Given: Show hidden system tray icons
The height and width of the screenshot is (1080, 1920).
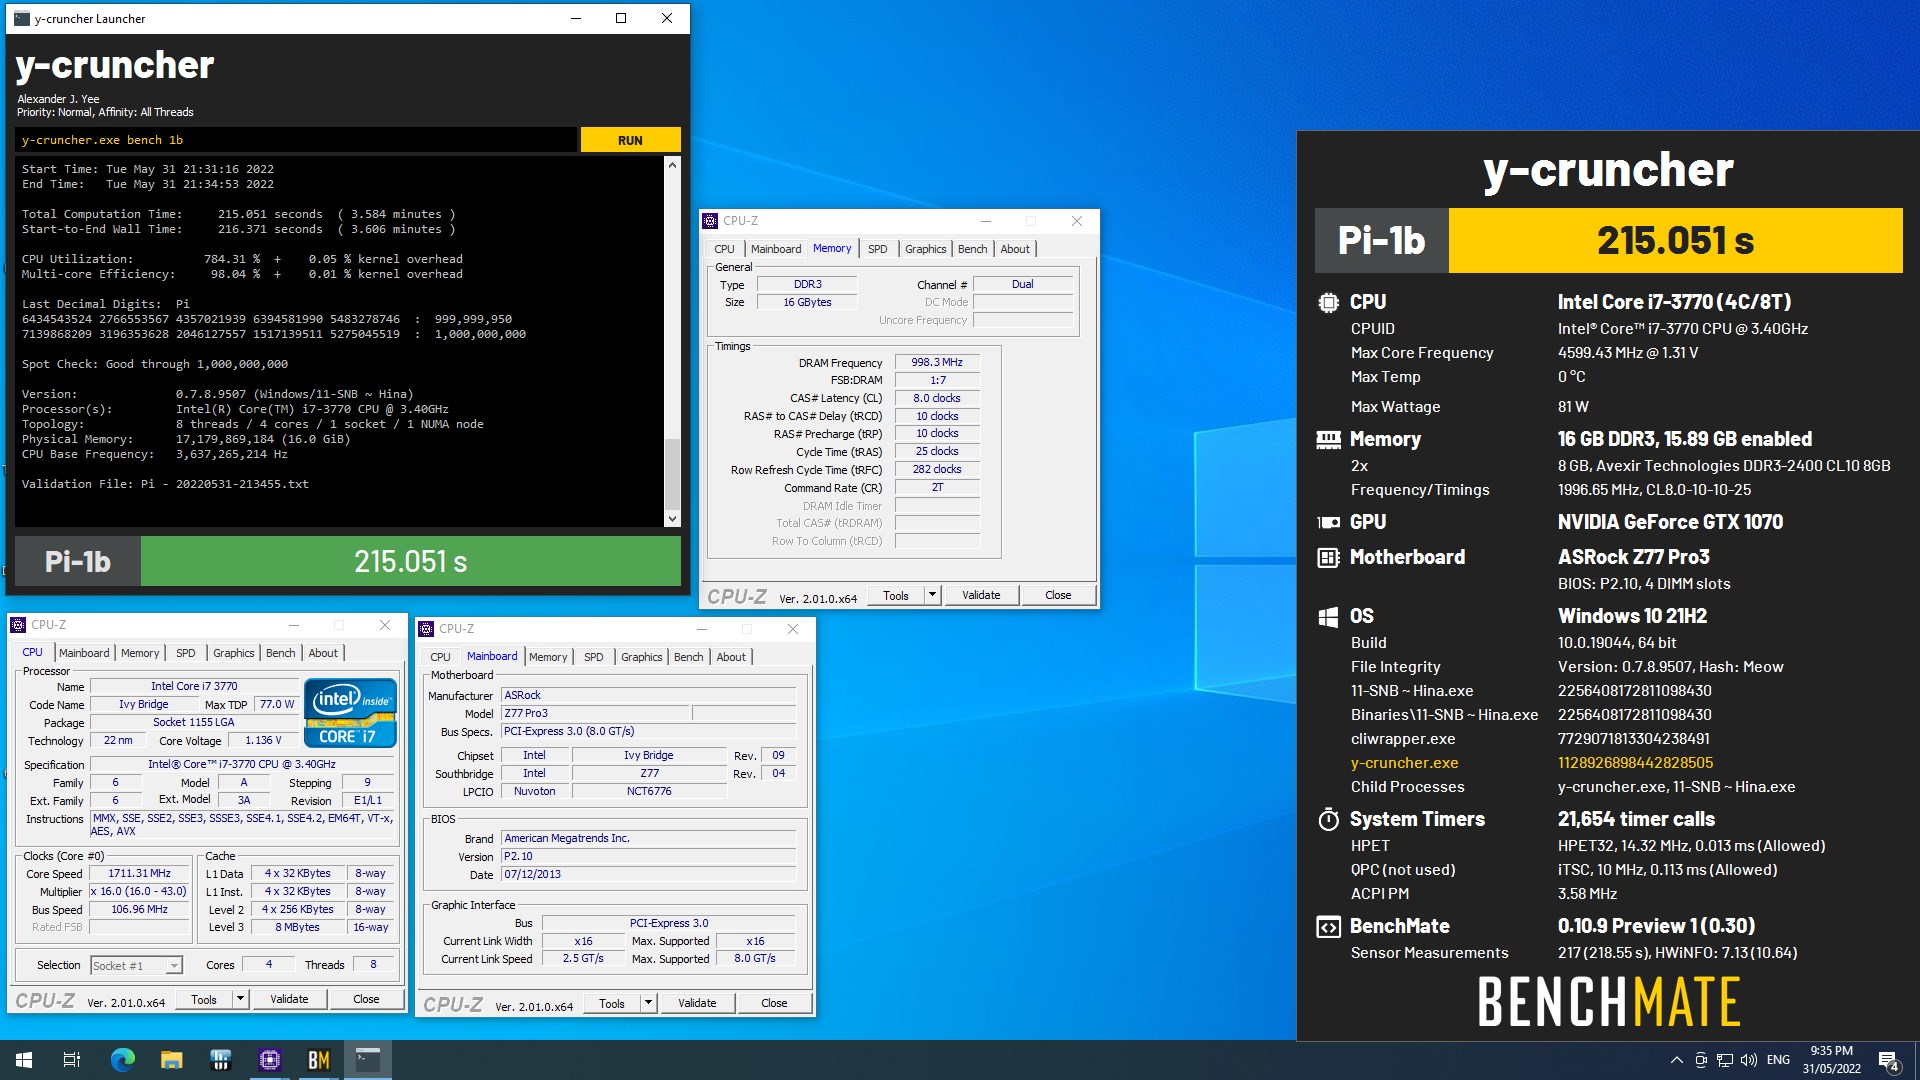Looking at the screenshot, I should [1676, 1060].
